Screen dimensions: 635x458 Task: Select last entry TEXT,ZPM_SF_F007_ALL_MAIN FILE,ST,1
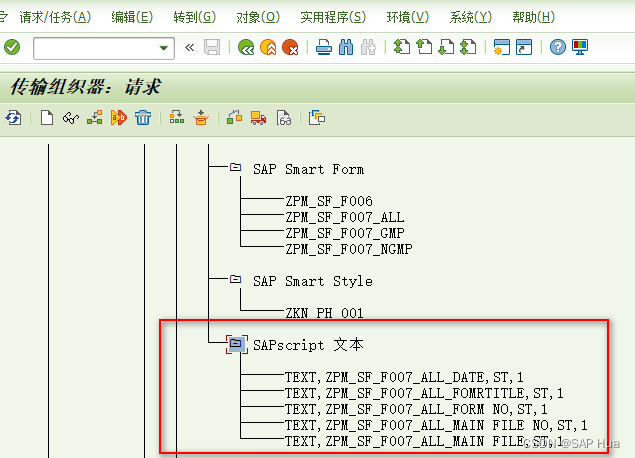[x=424, y=441]
